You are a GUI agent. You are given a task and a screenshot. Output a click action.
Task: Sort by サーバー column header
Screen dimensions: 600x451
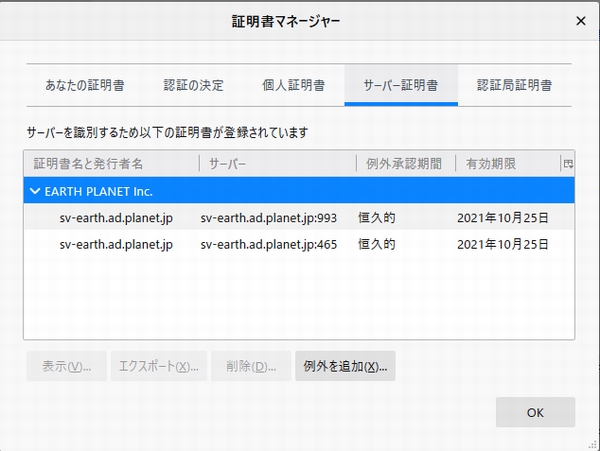(278, 164)
